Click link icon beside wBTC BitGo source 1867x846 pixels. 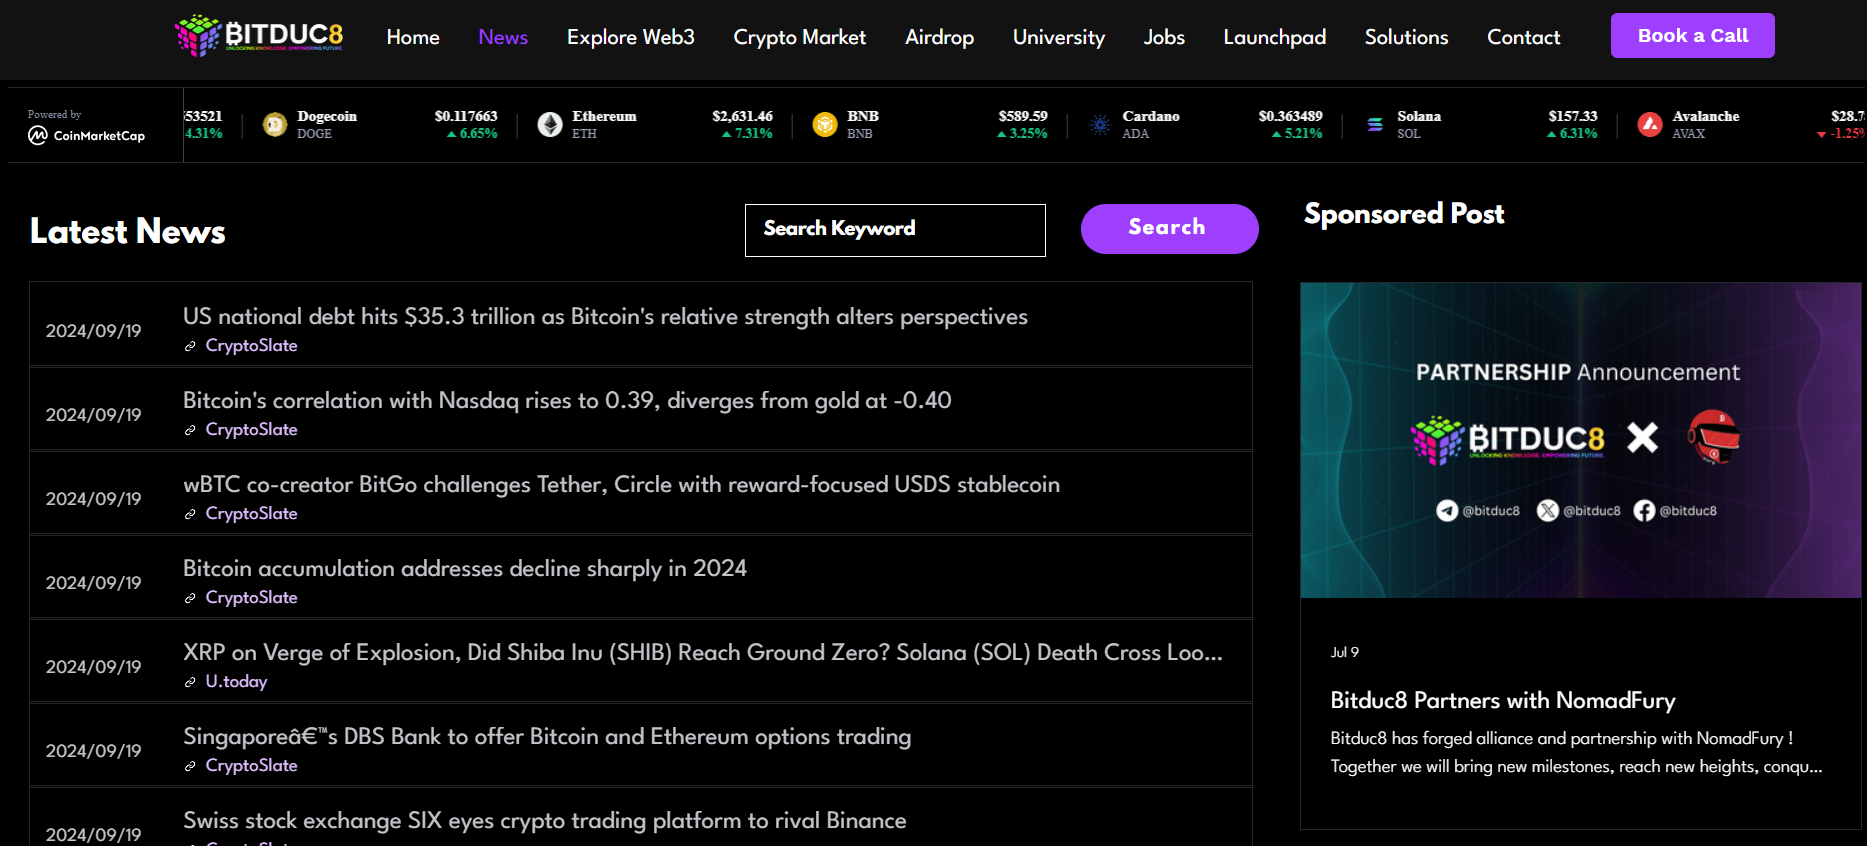(x=190, y=514)
